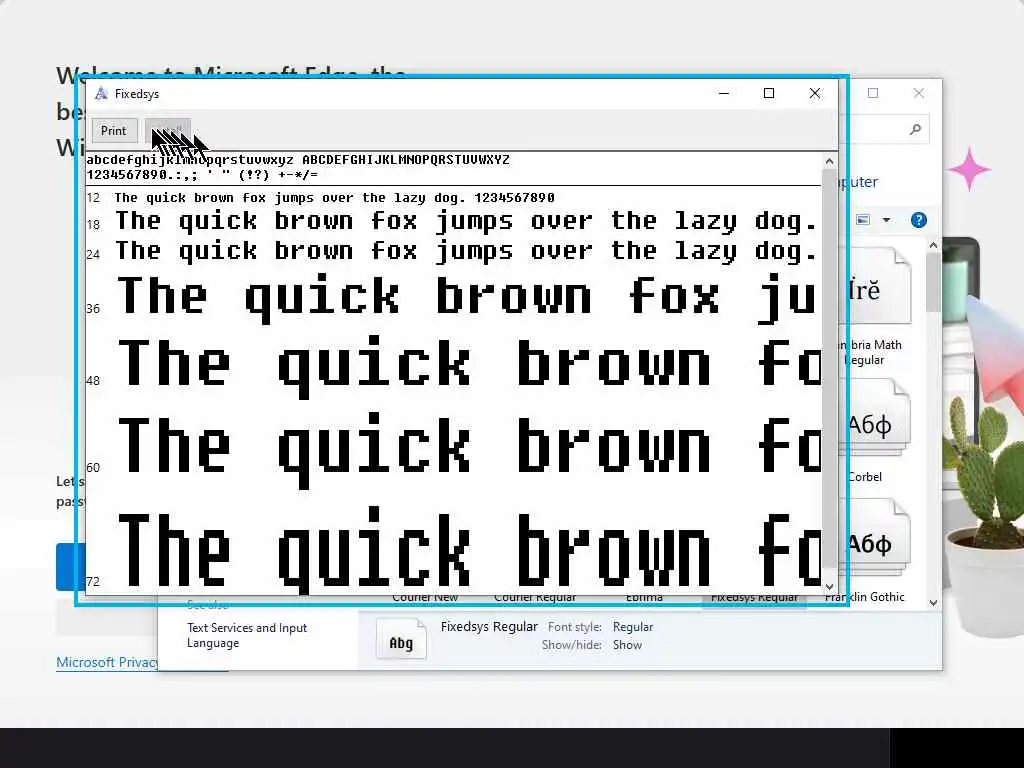Close the Fonts control panel window
Image resolution: width=1024 pixels, height=768 pixels.
(x=919, y=93)
